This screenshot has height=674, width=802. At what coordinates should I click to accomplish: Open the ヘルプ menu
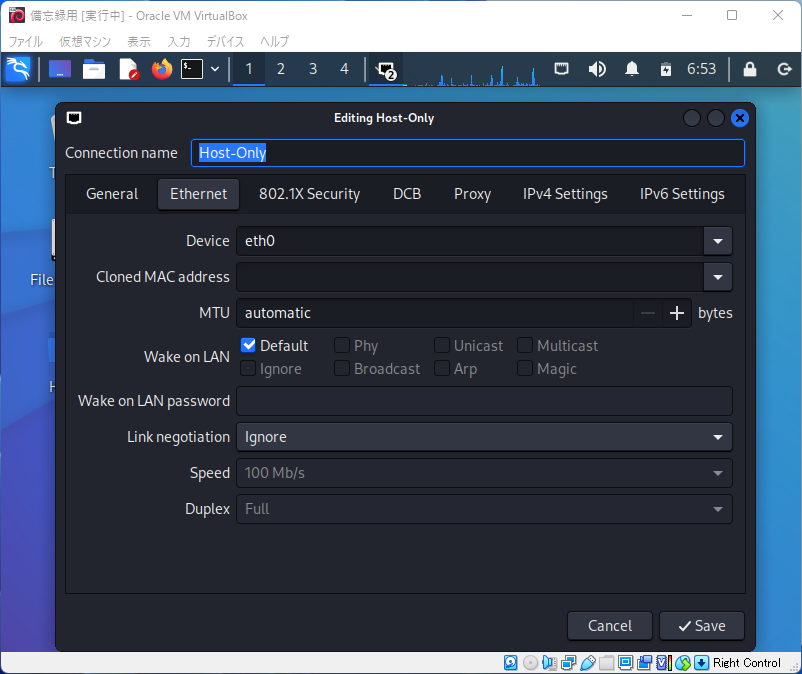point(275,41)
